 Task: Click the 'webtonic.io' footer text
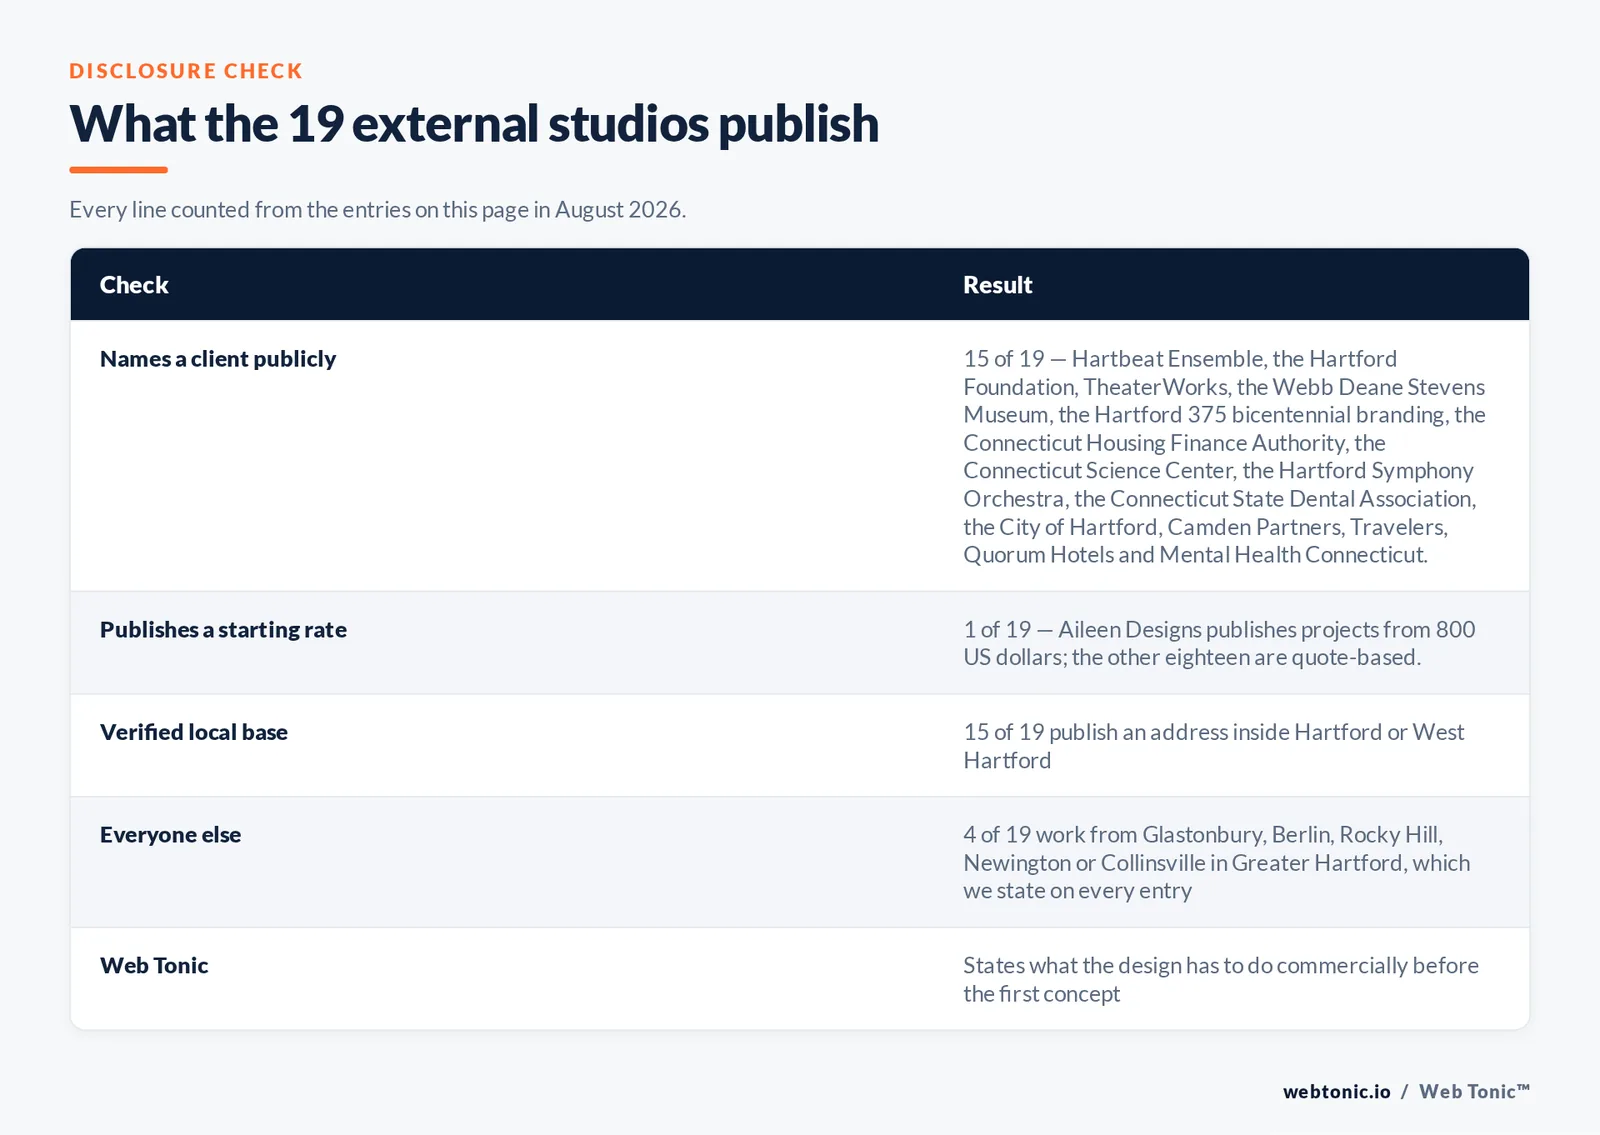point(1337,1092)
